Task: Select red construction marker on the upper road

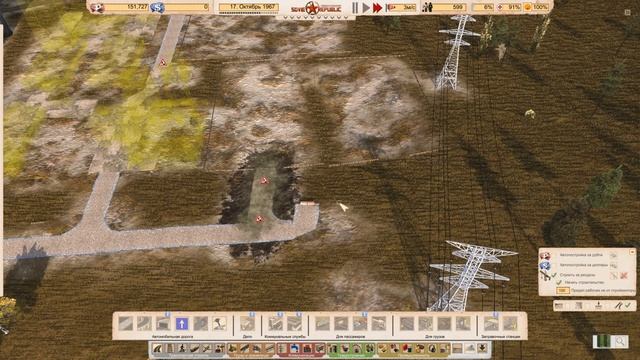Action: tap(163, 62)
